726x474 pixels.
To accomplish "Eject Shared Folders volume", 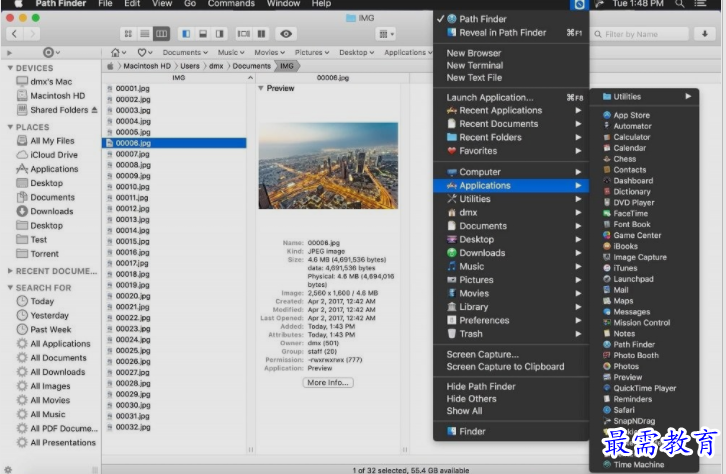I will (x=94, y=110).
